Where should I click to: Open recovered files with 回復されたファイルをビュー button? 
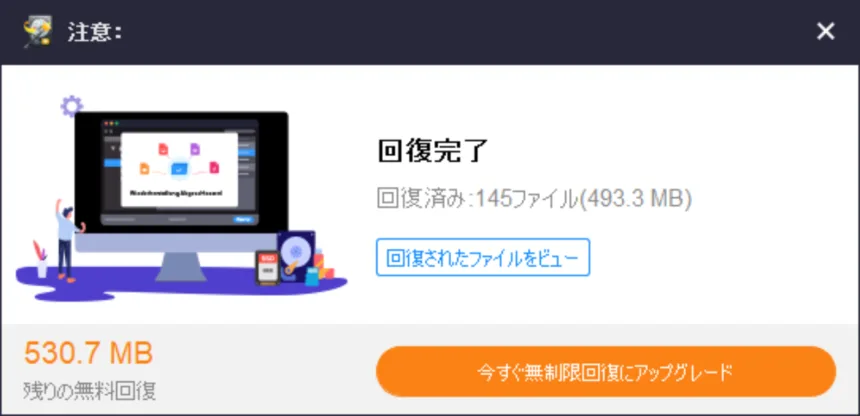(483, 257)
